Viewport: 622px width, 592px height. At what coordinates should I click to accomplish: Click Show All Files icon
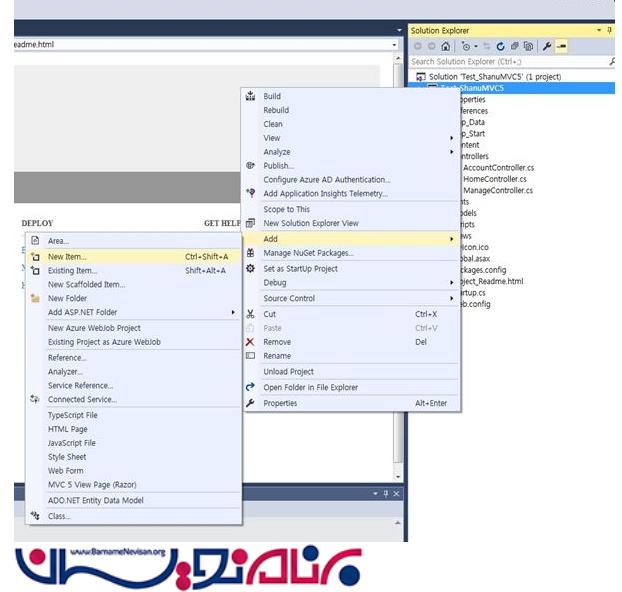coord(528,46)
